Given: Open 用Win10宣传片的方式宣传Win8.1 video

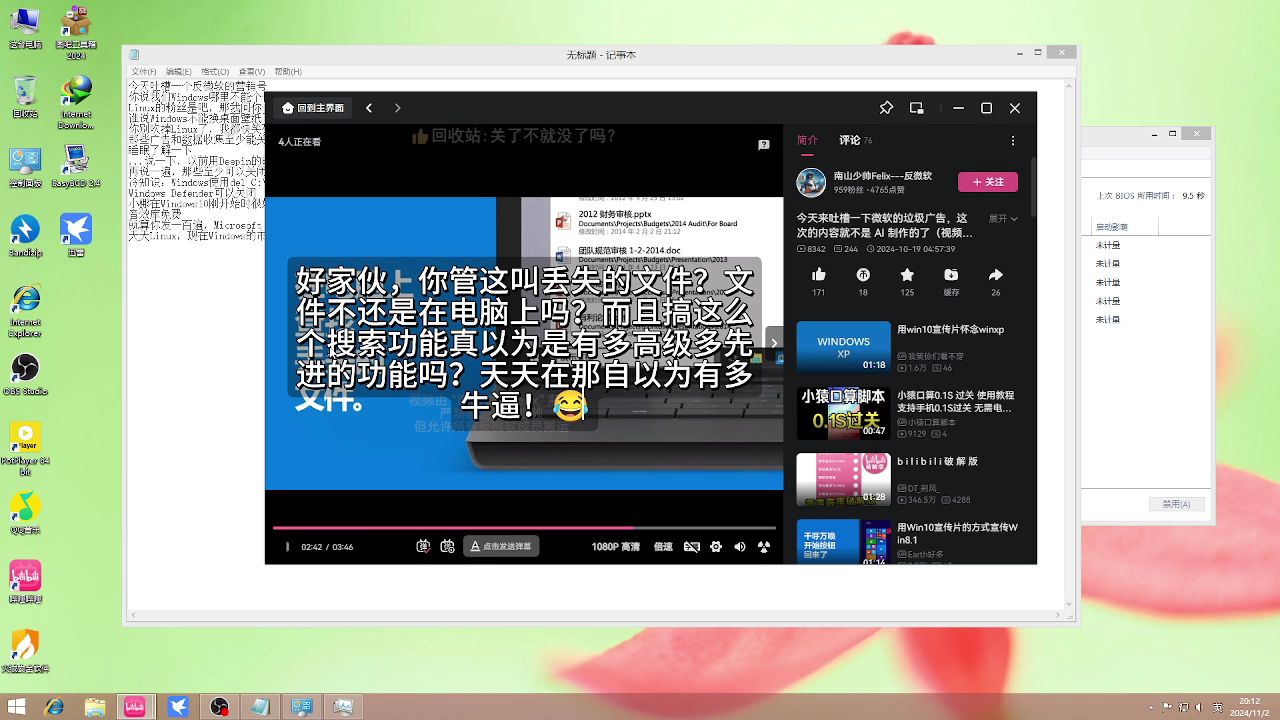Looking at the screenshot, I should click(x=907, y=542).
